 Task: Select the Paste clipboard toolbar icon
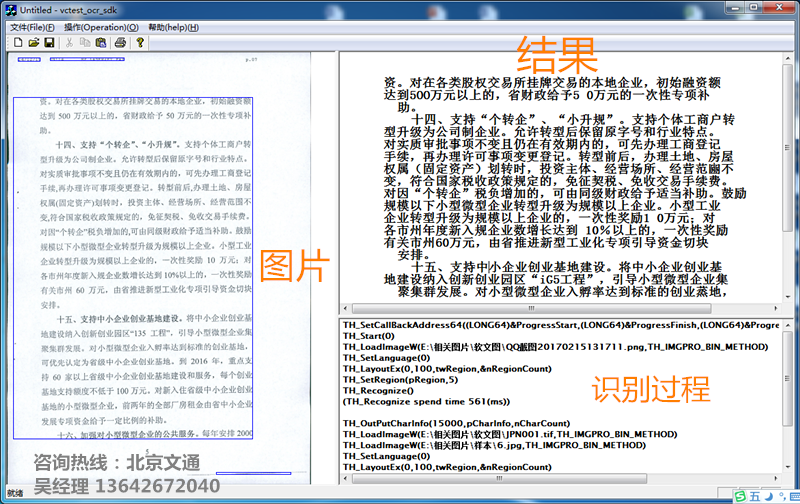101,42
